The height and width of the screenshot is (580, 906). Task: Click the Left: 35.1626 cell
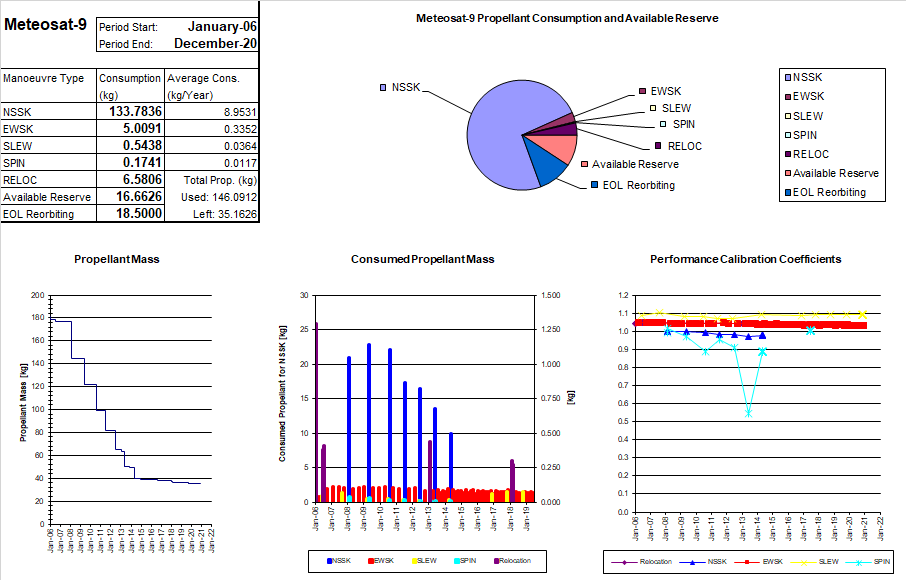click(225, 214)
